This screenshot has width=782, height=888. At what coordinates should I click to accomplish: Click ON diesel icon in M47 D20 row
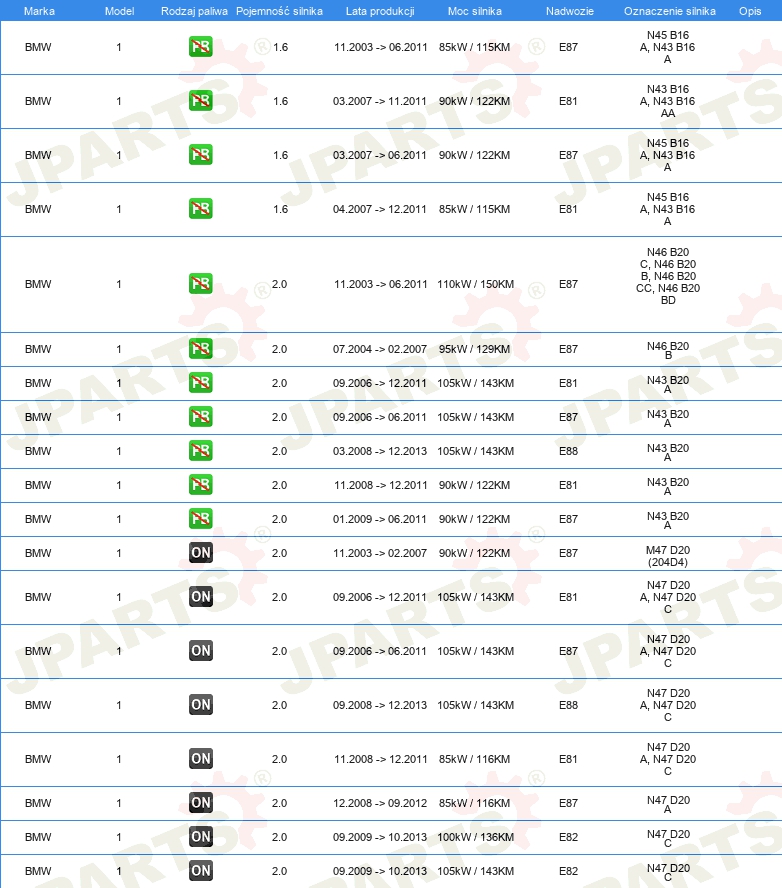point(200,552)
